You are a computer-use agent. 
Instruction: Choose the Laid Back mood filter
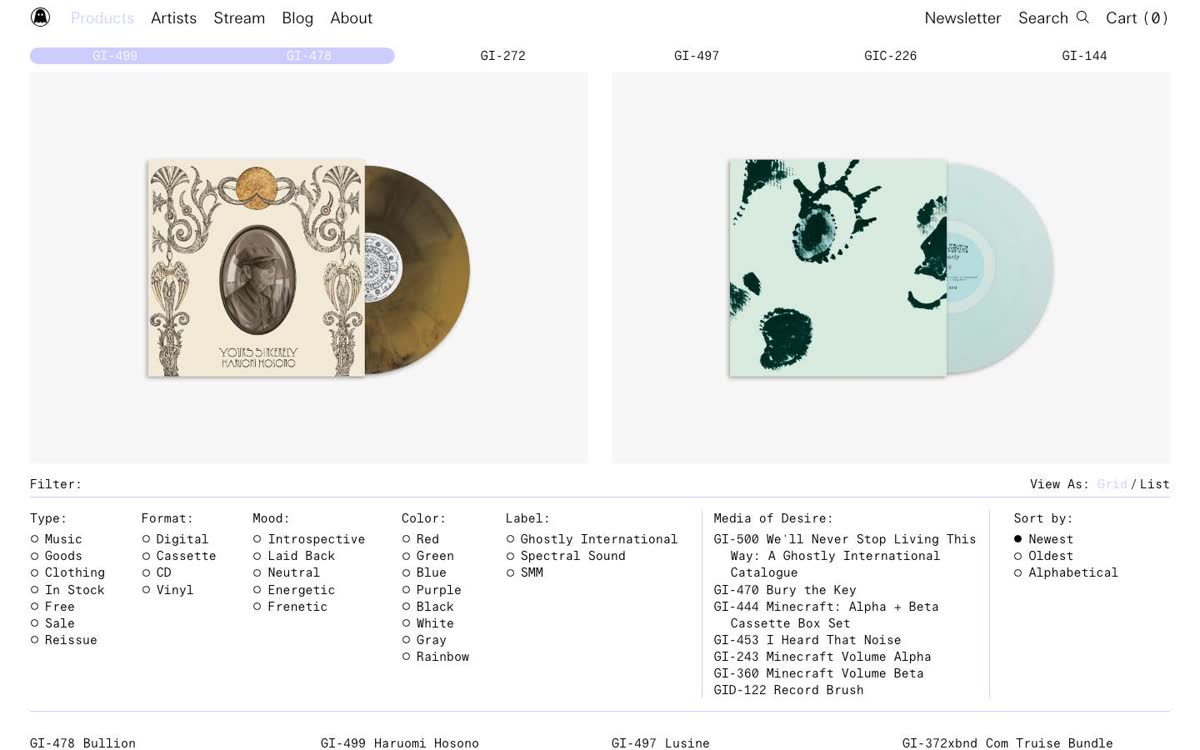point(294,556)
